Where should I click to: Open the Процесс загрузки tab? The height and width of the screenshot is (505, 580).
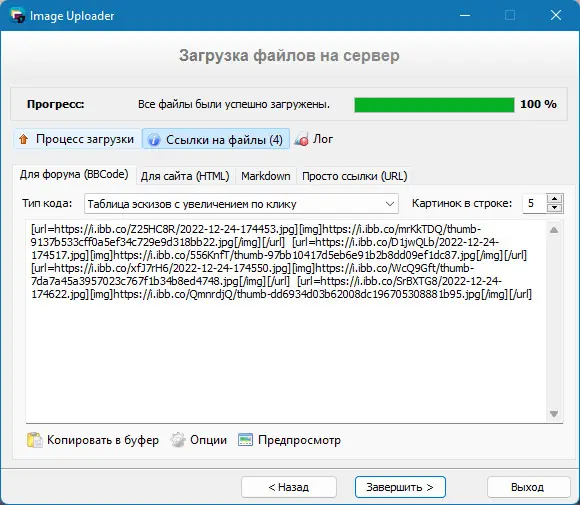coord(77,139)
